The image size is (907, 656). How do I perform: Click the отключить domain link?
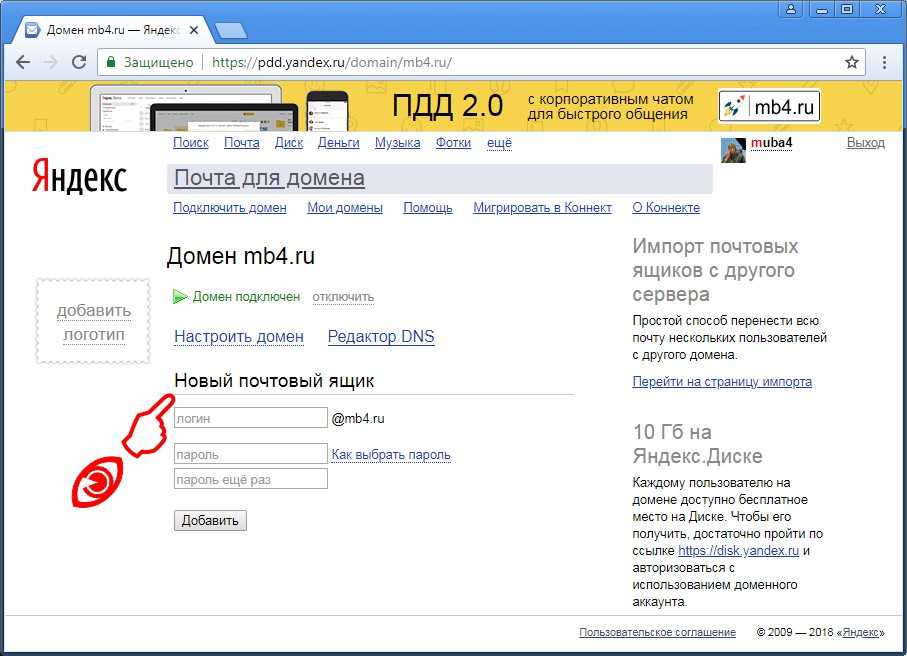tap(343, 297)
